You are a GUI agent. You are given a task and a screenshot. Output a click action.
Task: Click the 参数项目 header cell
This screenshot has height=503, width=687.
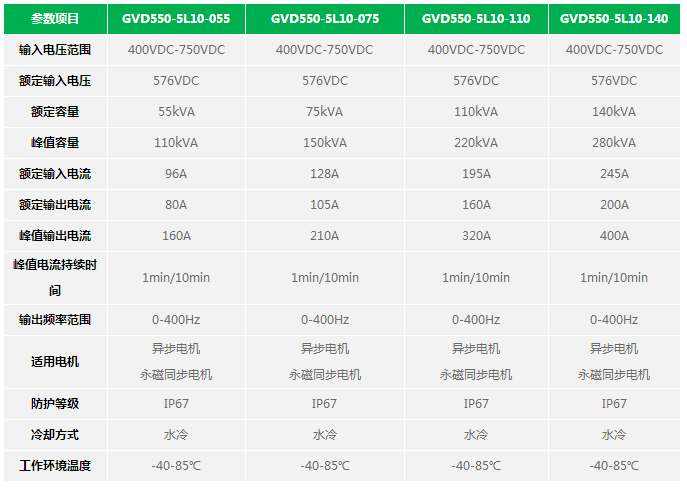point(55,19)
